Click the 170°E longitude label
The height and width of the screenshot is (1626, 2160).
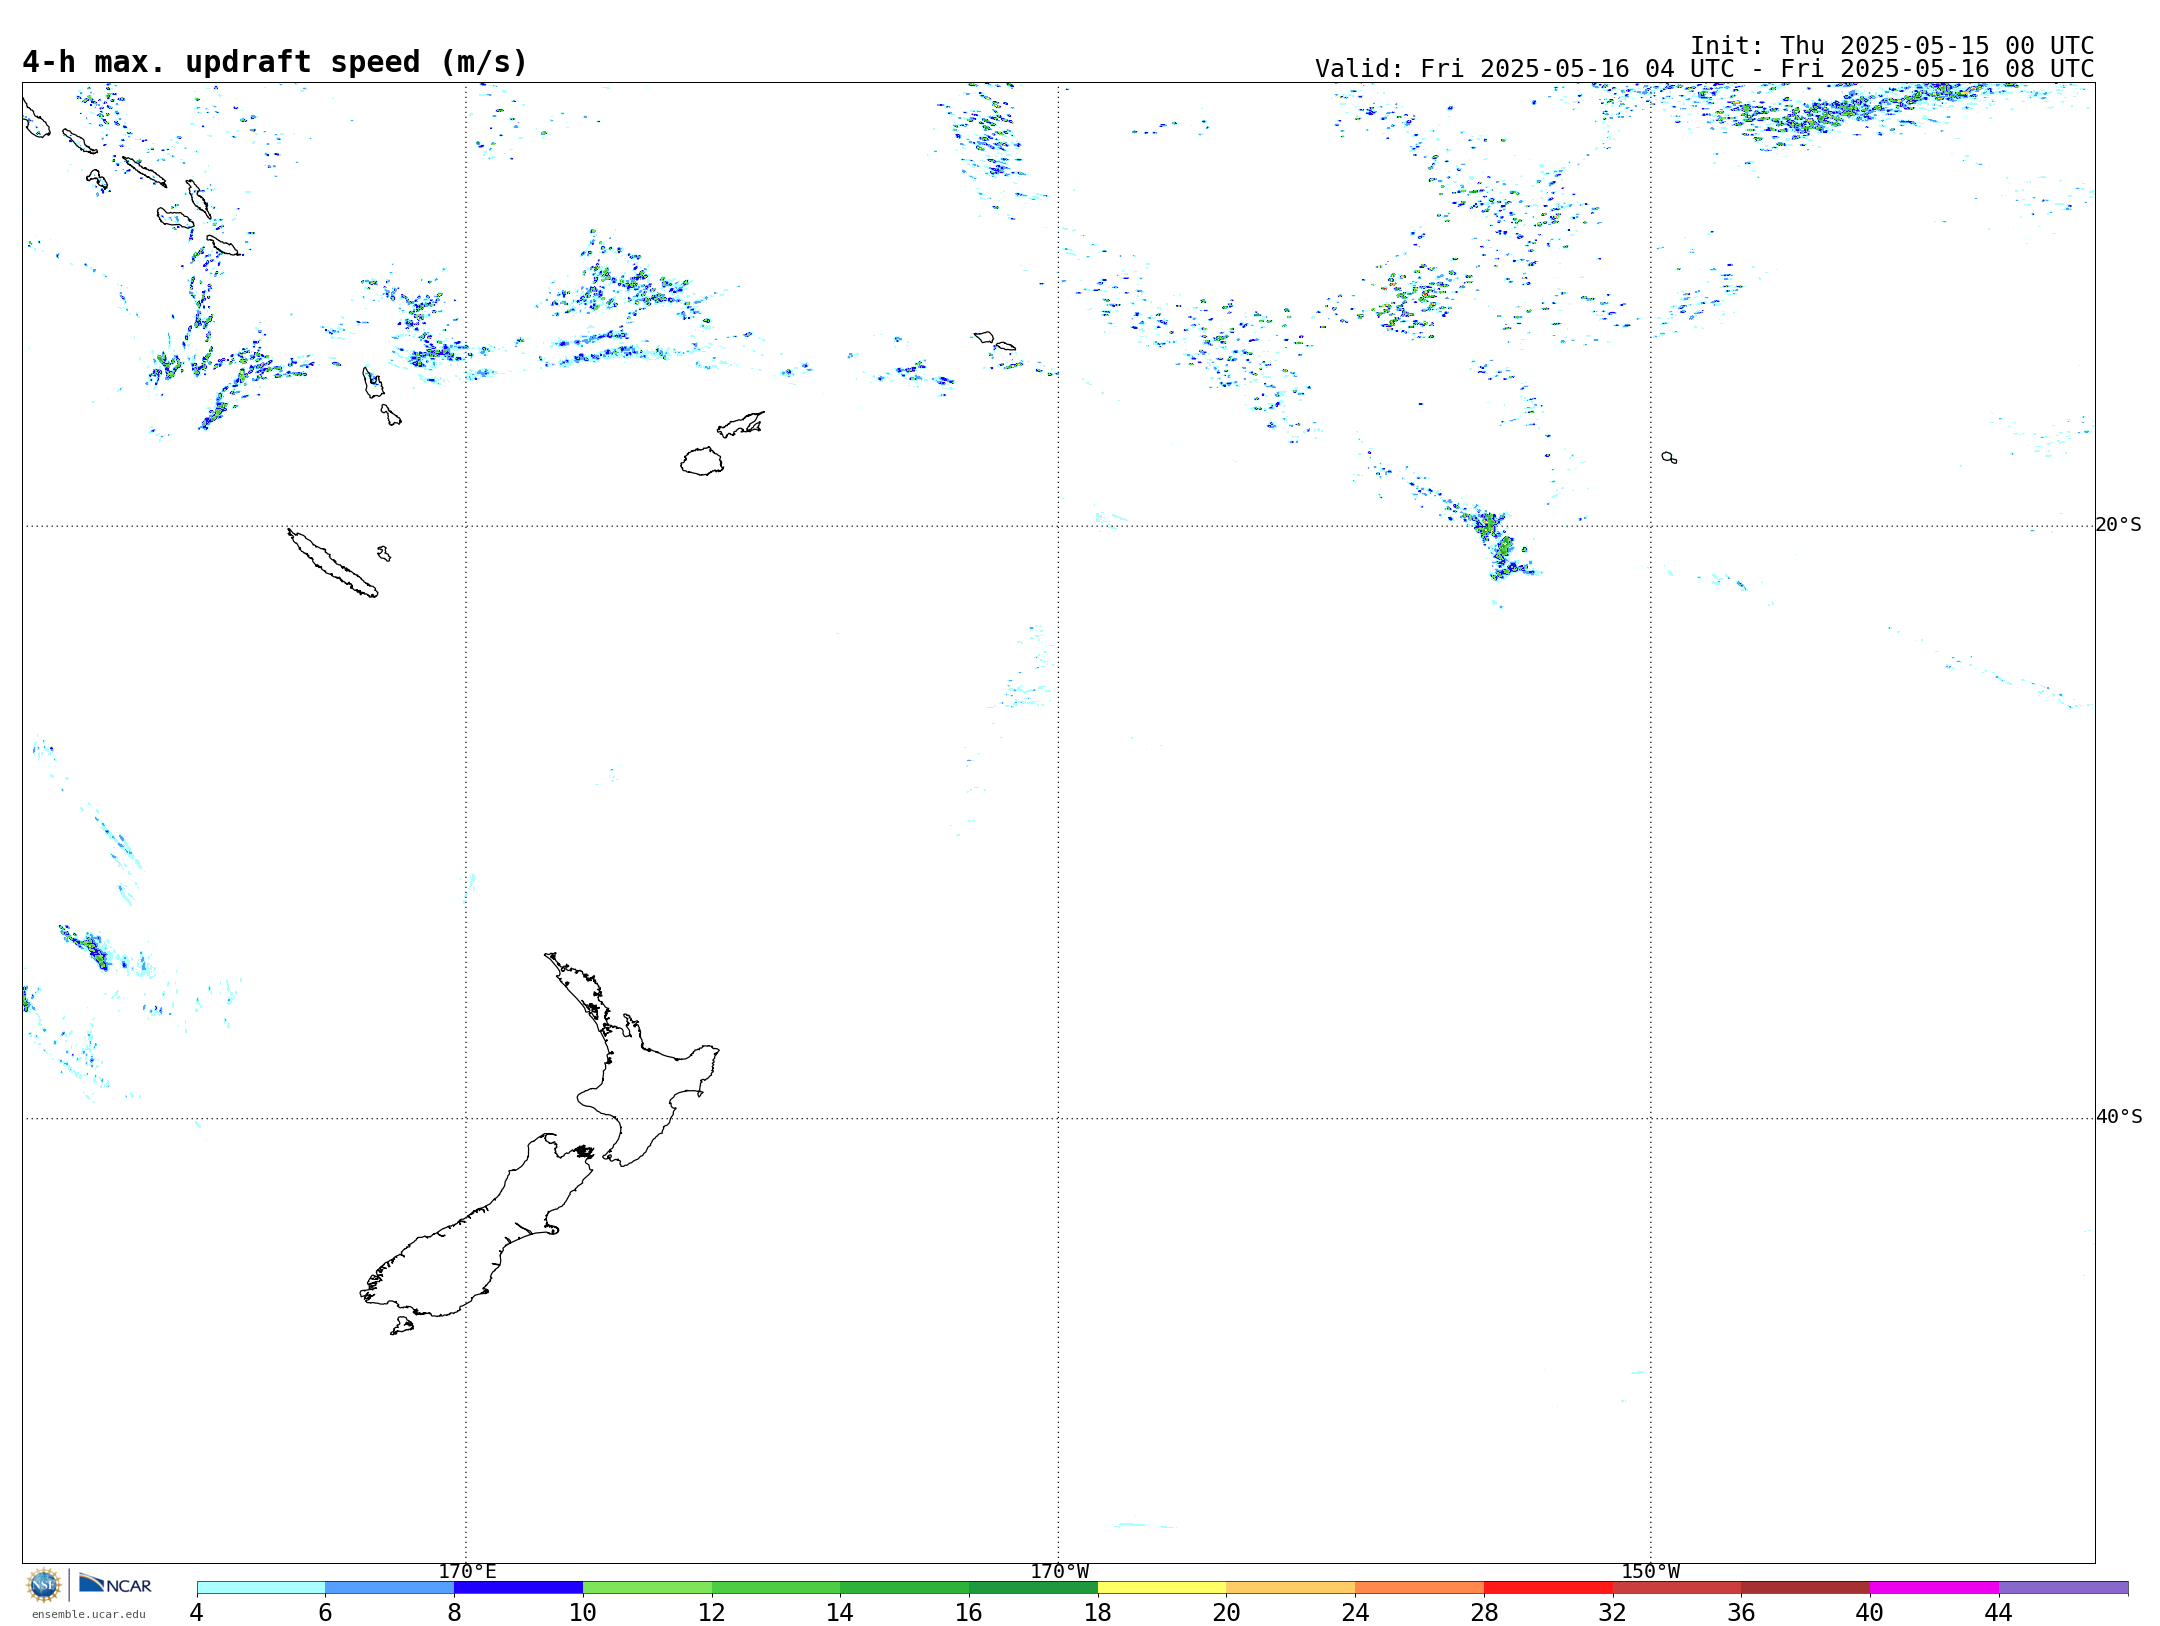click(467, 1572)
